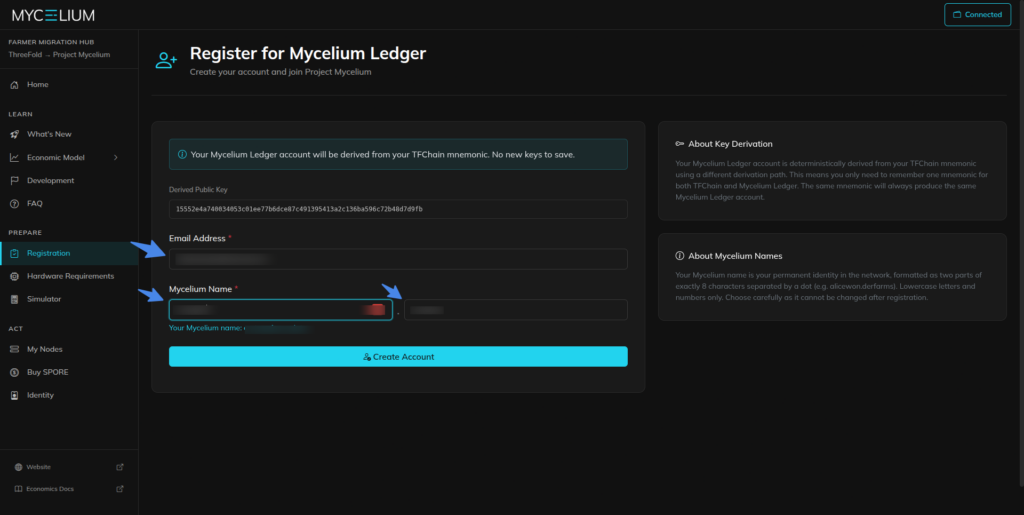Click the Connected wallet button
Viewport: 1024px width, 515px height.
977,15
